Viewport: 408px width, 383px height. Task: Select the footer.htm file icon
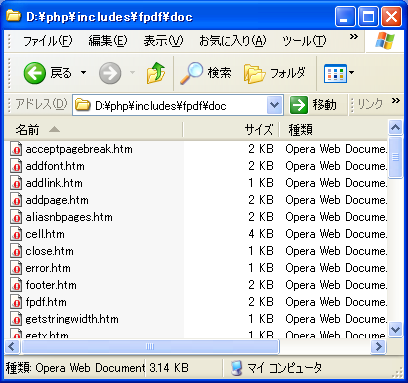pyautogui.click(x=16, y=285)
